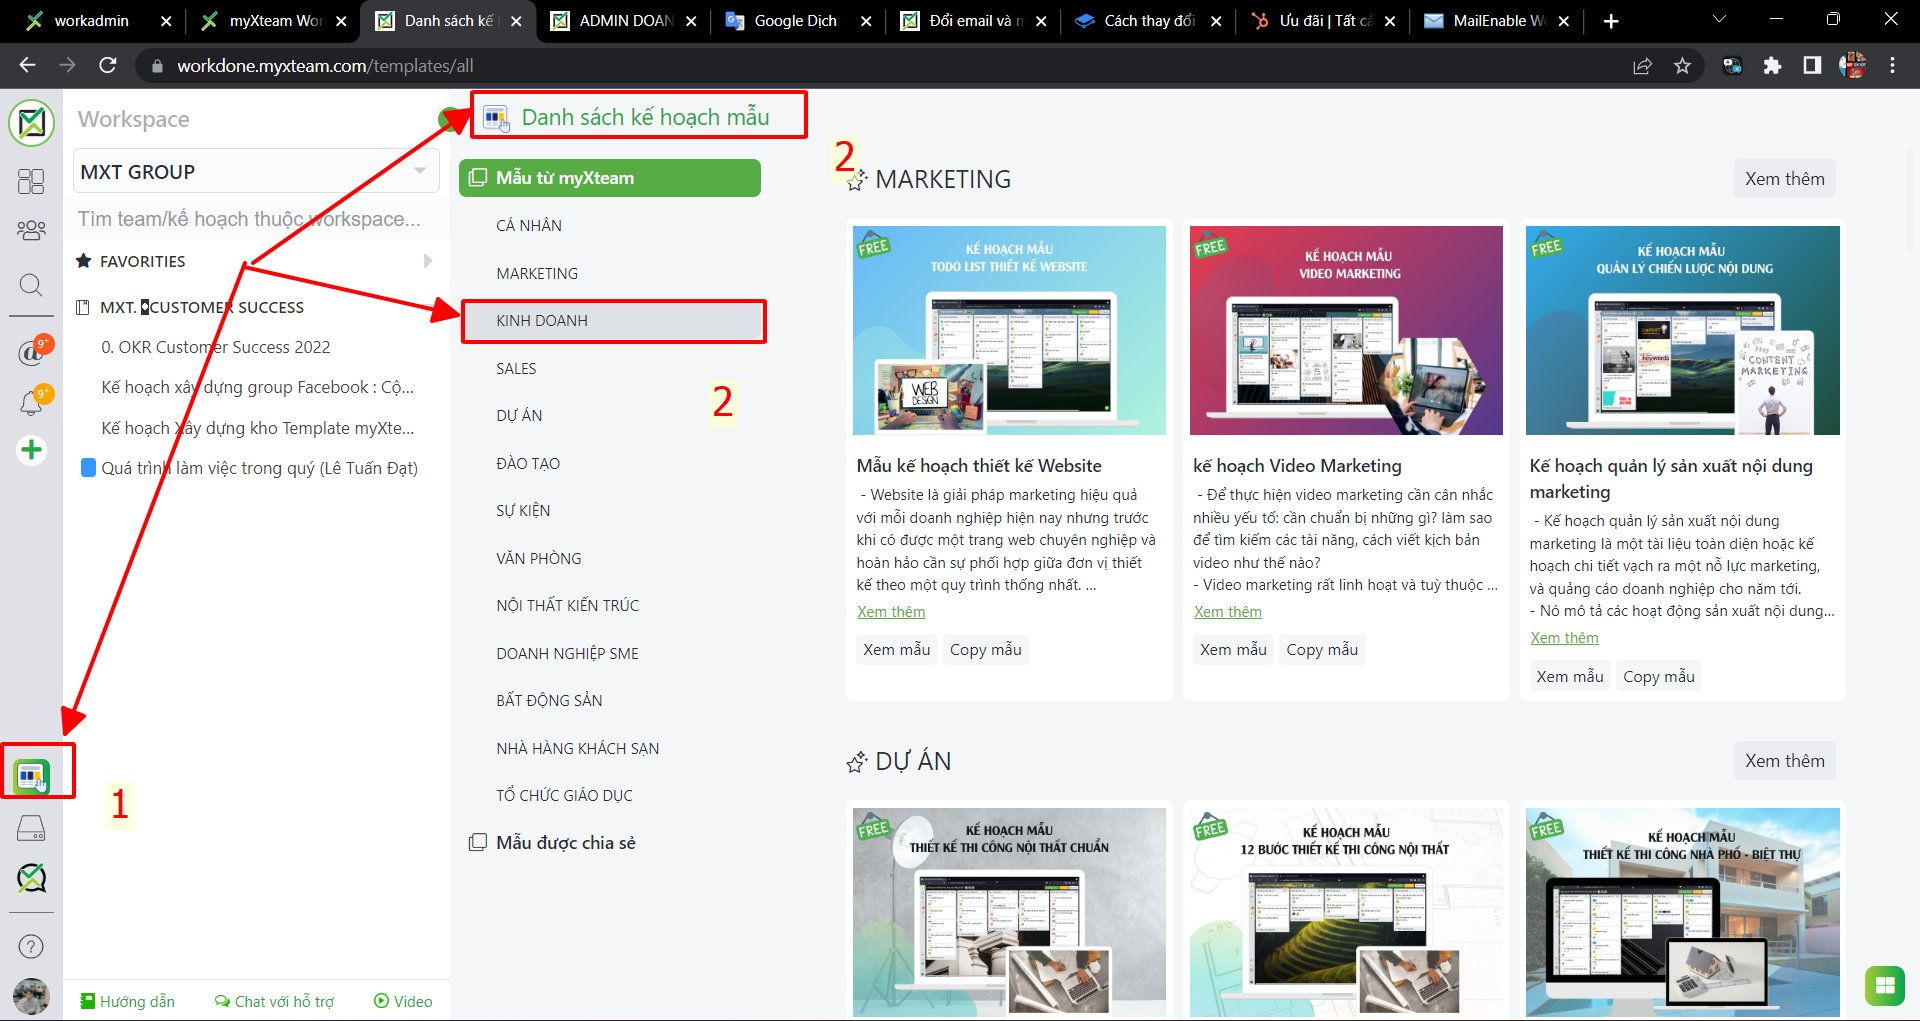Viewport: 1920px width, 1021px height.
Task: Open the website design template thumbnail
Action: point(1009,331)
